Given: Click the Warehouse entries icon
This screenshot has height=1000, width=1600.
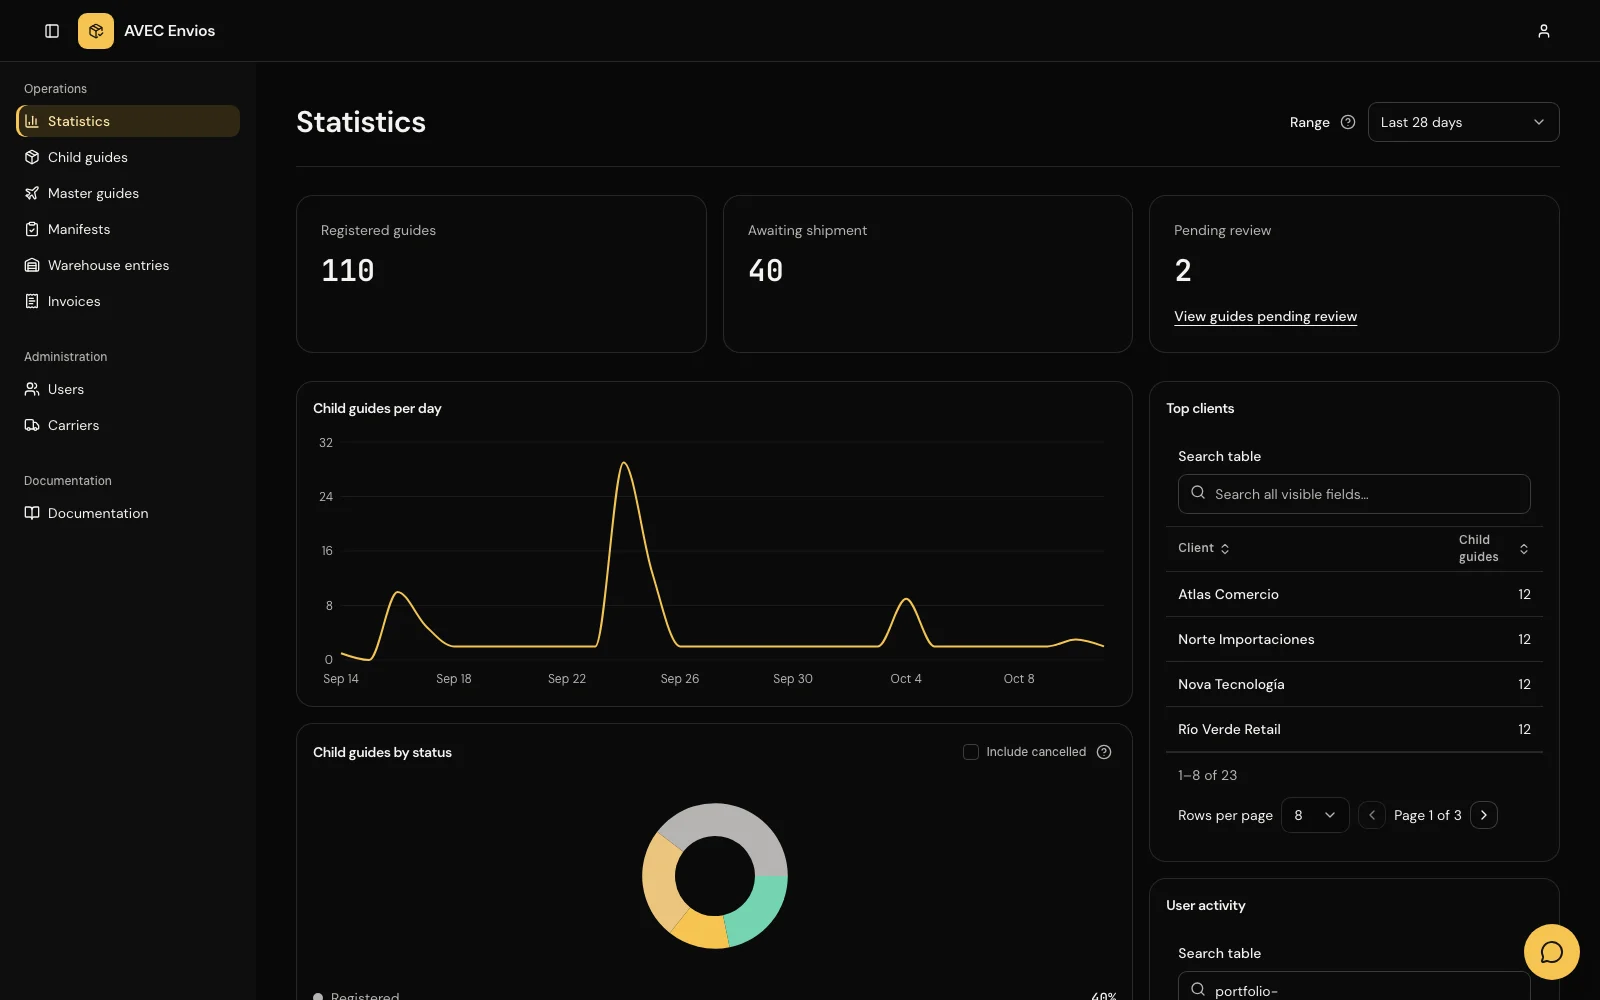Looking at the screenshot, I should [x=32, y=265].
